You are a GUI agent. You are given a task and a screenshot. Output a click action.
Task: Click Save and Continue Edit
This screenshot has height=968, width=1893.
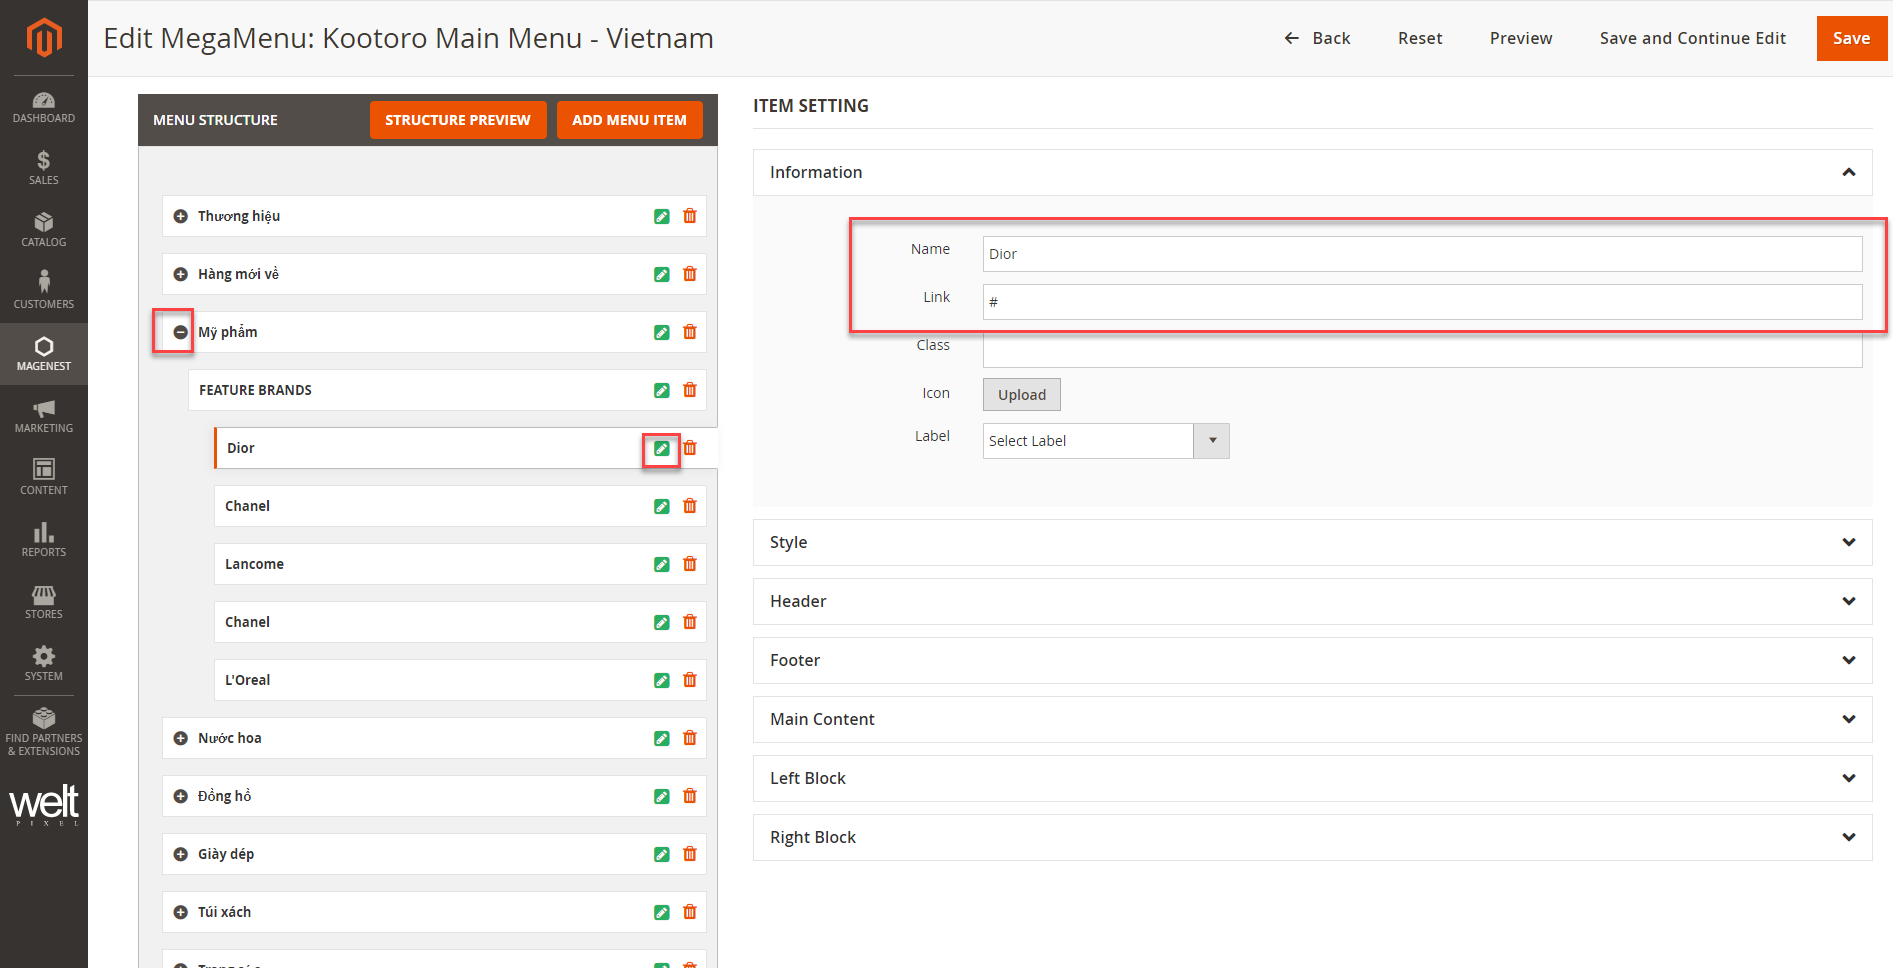pos(1692,38)
